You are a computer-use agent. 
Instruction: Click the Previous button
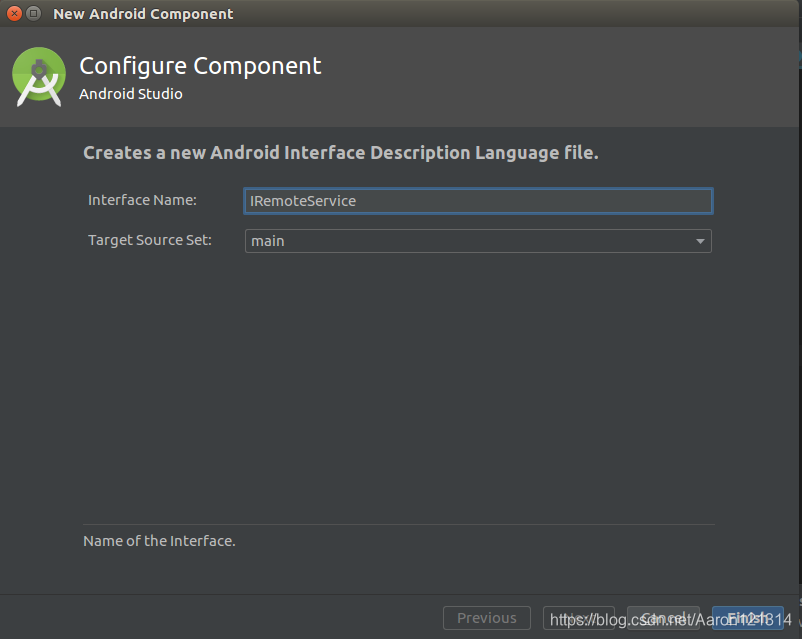[486, 618]
